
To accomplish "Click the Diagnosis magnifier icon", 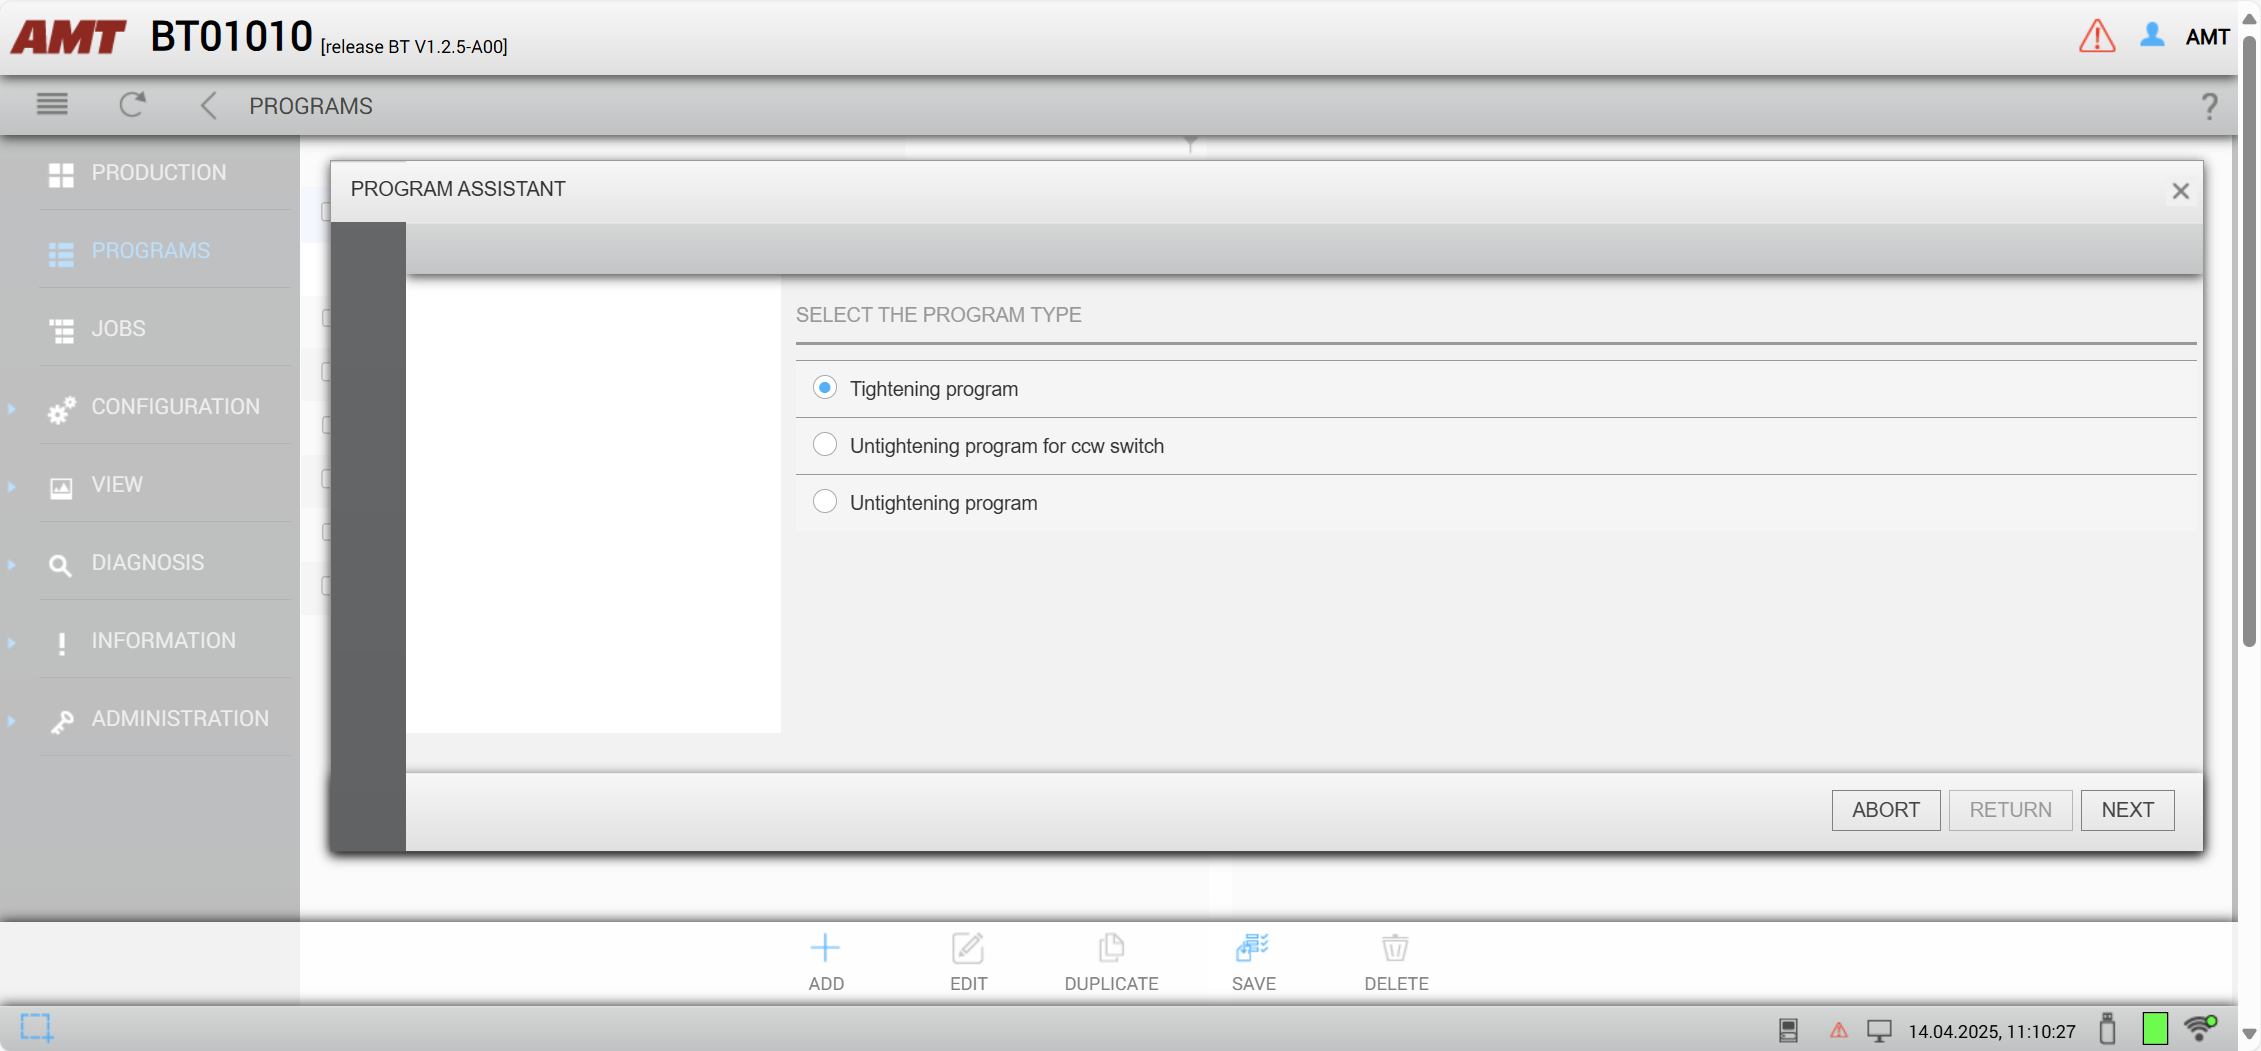I will pos(60,565).
